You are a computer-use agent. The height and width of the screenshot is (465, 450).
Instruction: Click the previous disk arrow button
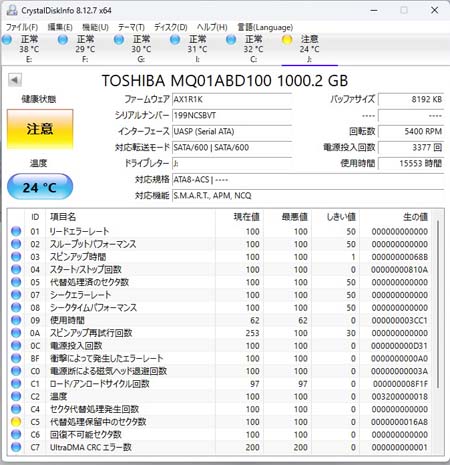pyautogui.click(x=15, y=80)
